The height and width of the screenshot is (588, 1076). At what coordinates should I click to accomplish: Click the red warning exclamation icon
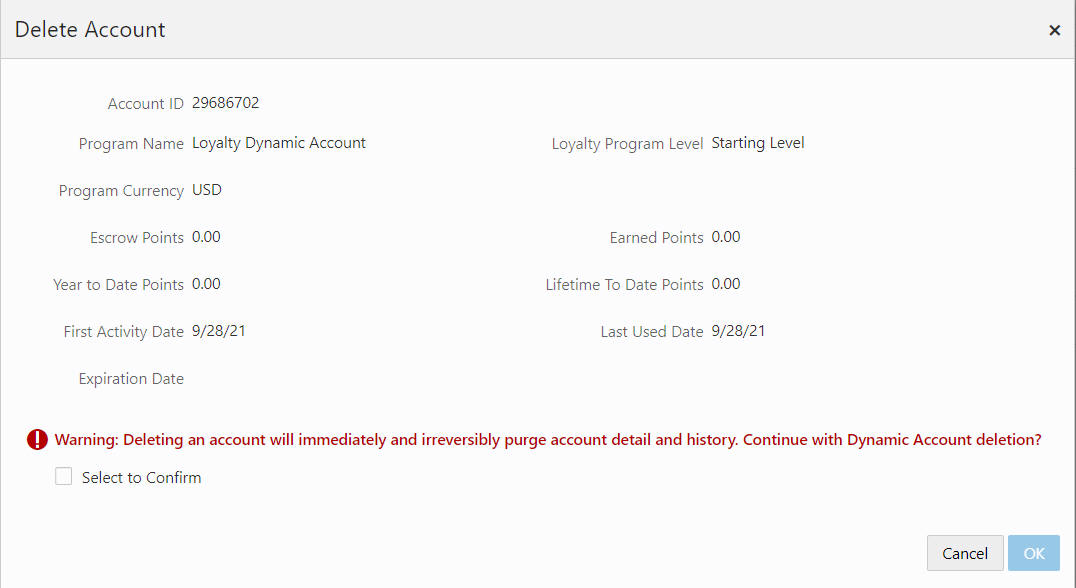(37, 440)
